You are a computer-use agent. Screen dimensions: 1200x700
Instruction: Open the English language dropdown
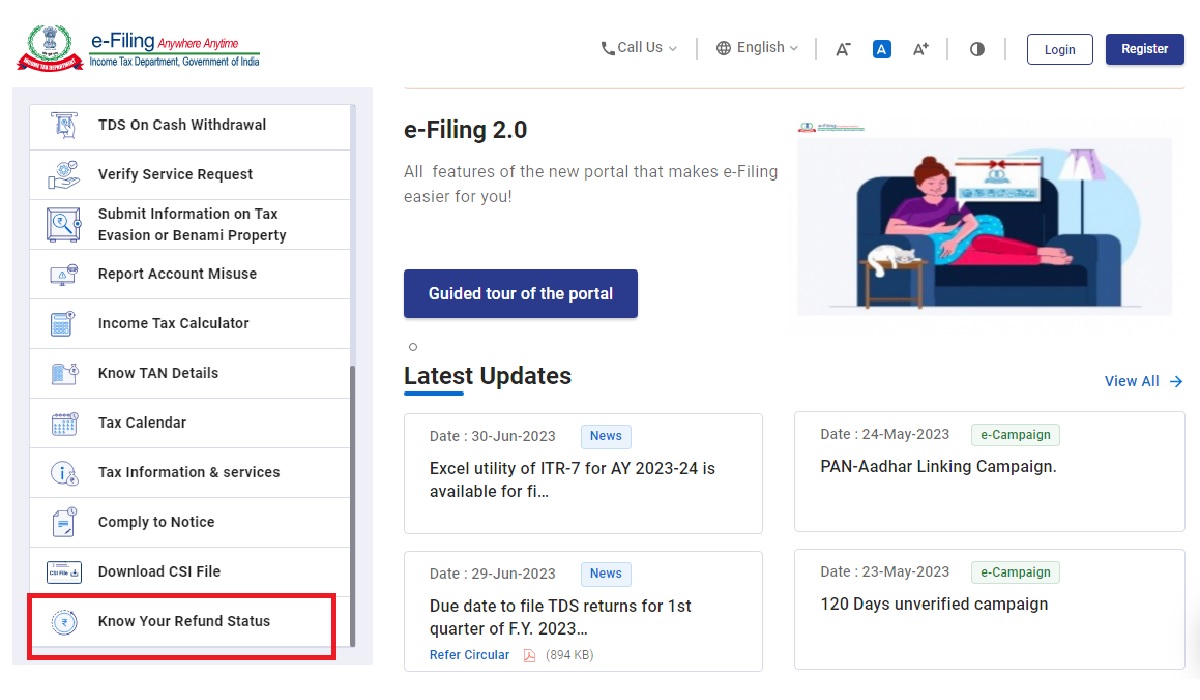coord(757,48)
